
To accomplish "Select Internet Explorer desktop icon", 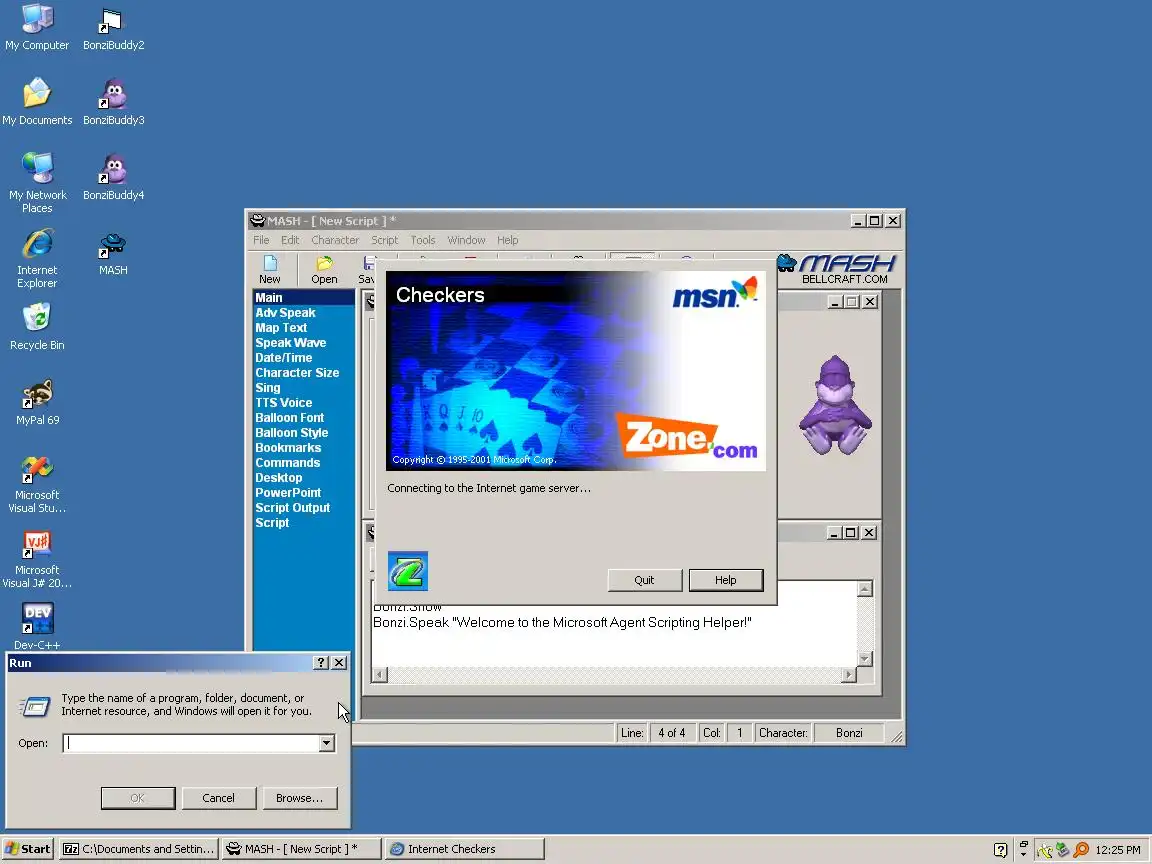I will 37,259.
